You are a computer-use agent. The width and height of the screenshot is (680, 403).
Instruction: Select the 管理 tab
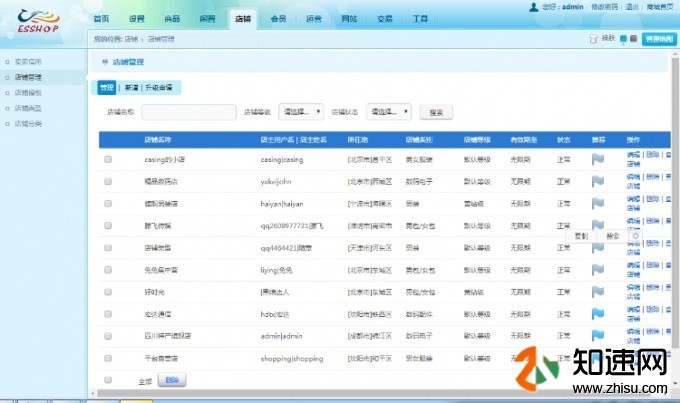point(107,88)
